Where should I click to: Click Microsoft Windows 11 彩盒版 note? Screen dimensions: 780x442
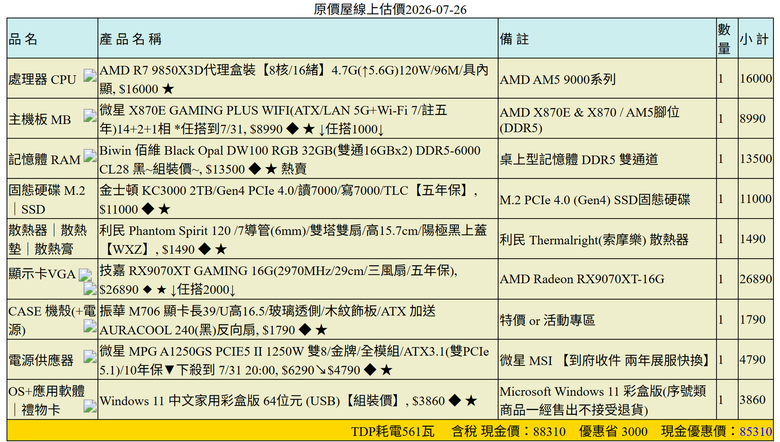[603, 400]
